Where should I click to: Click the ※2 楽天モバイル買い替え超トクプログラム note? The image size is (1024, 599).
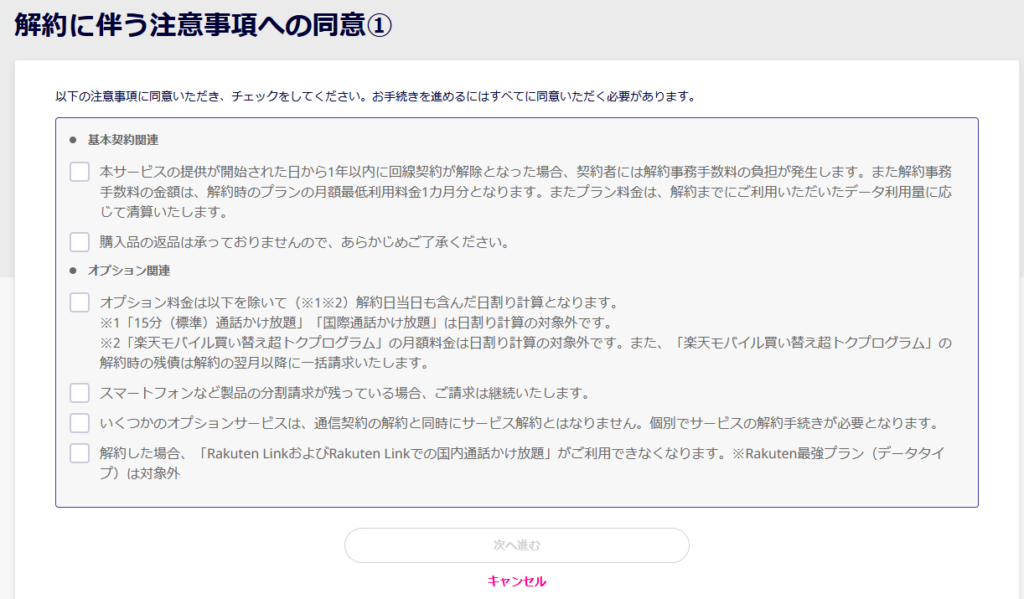click(526, 353)
